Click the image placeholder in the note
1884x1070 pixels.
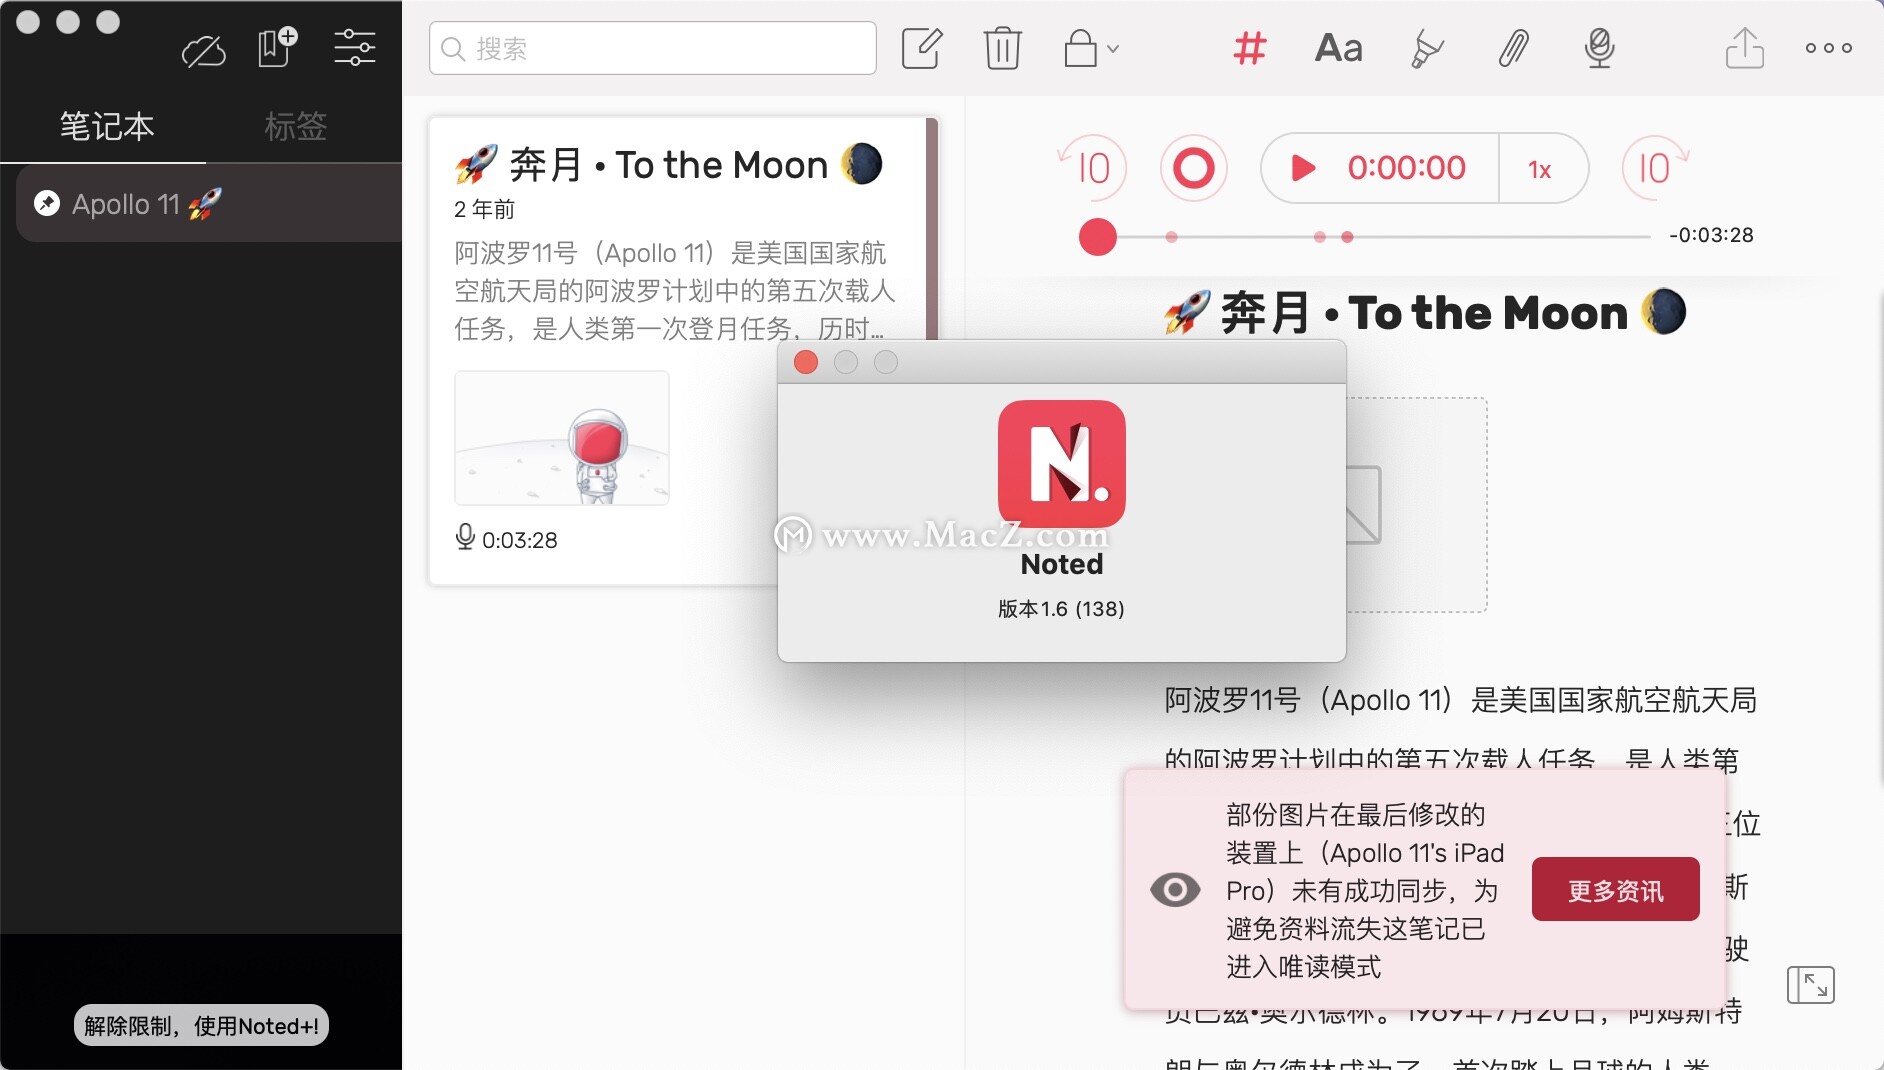pos(1416,505)
